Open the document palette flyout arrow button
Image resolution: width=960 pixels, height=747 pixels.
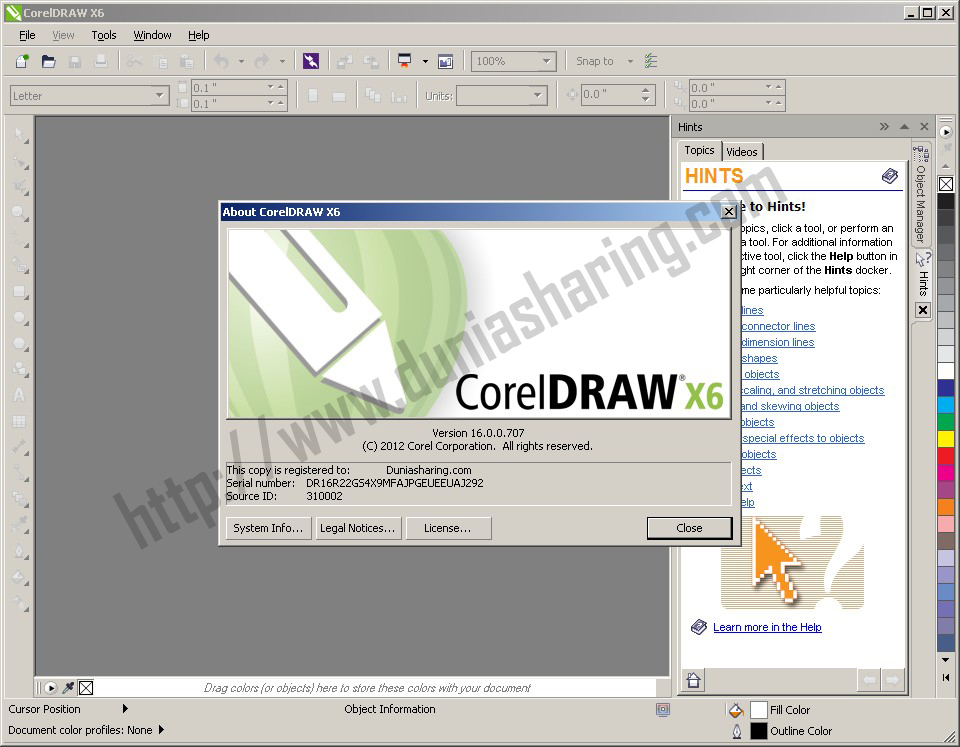[51, 688]
